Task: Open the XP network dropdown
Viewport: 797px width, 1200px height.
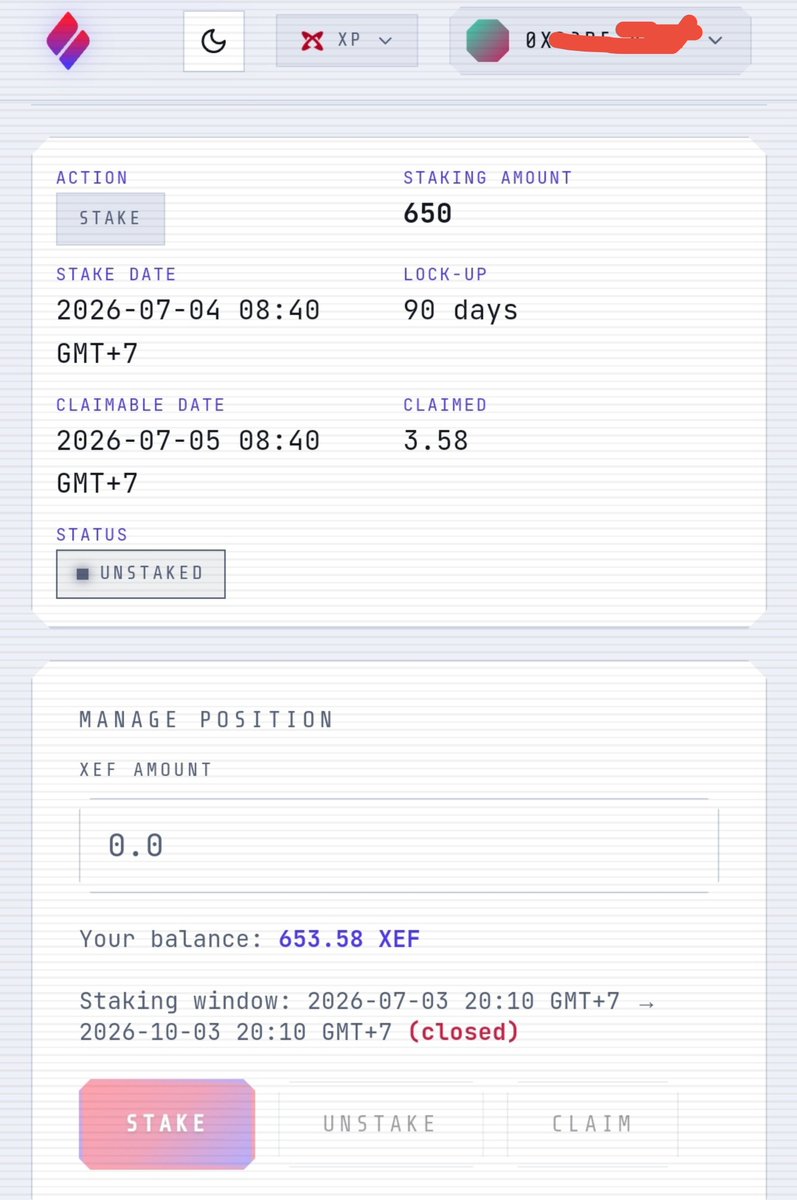Action: tap(347, 41)
